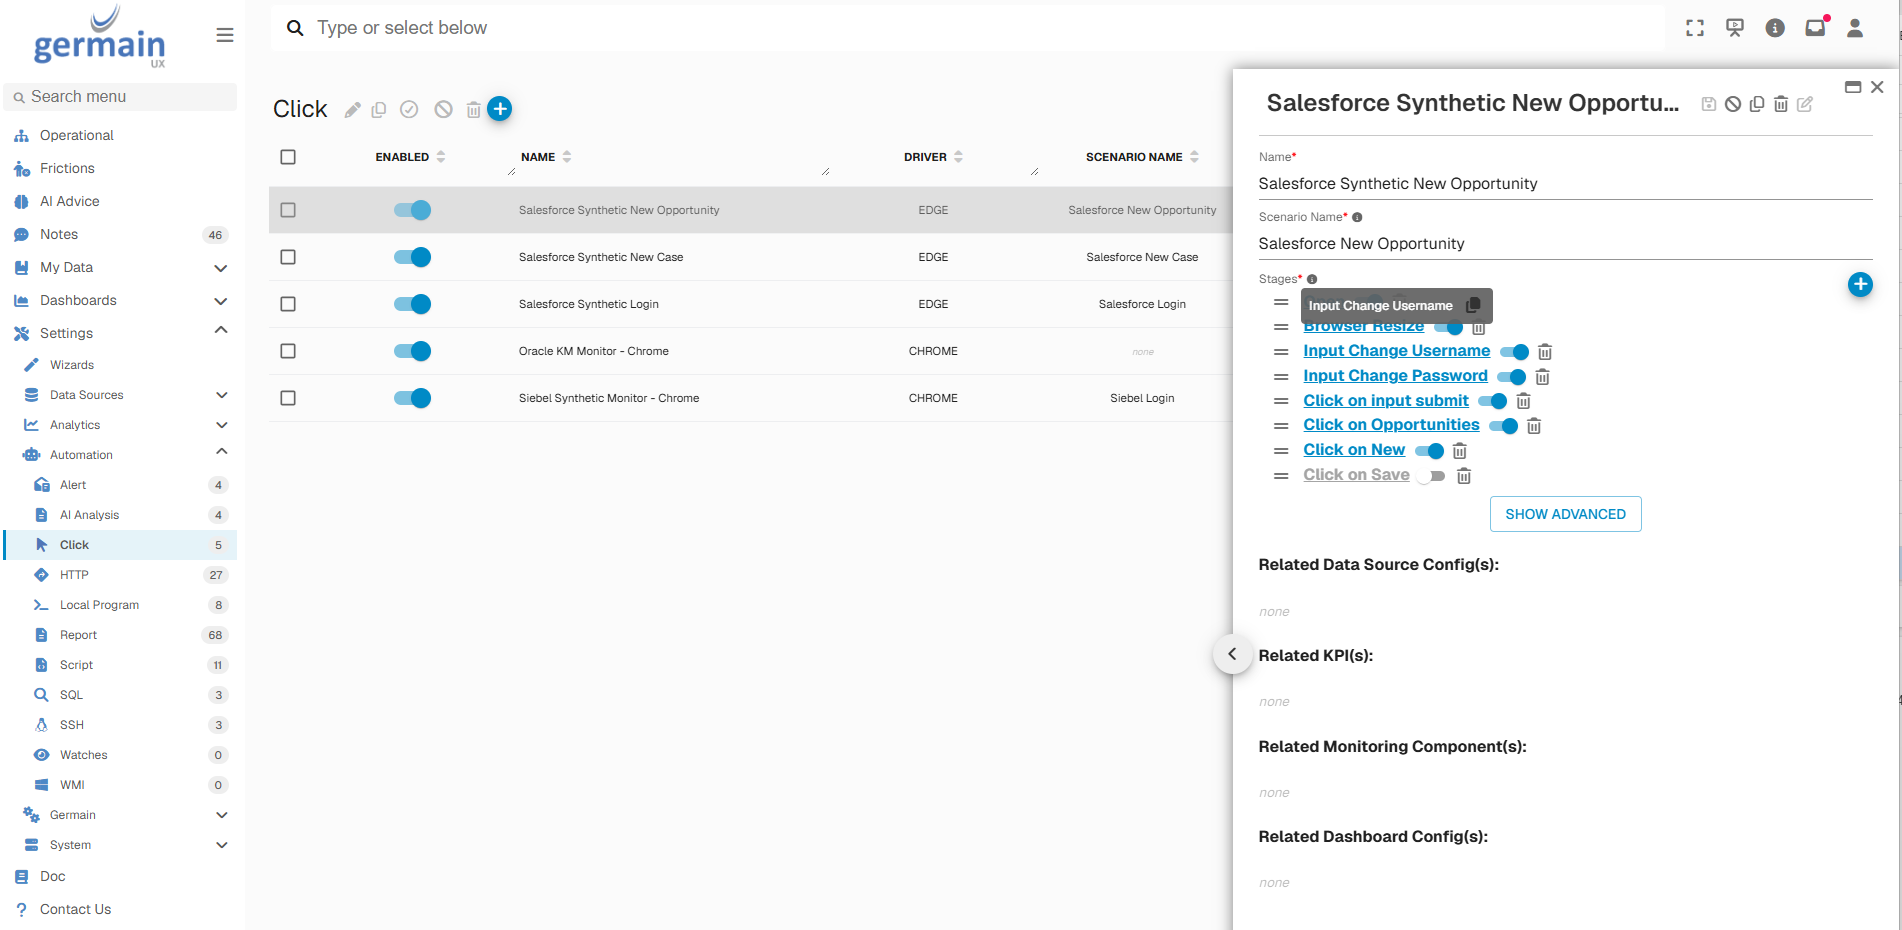The image size is (1902, 930).
Task: Collapse the Automation submenu chevron
Action: coord(222,452)
